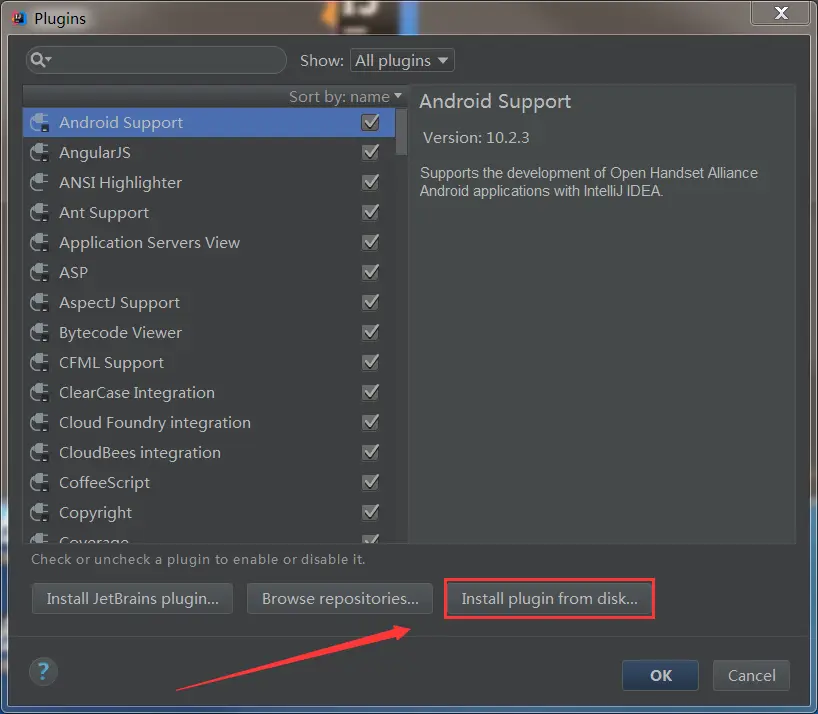
Task: Select the ASP plugin row
Action: [x=209, y=272]
